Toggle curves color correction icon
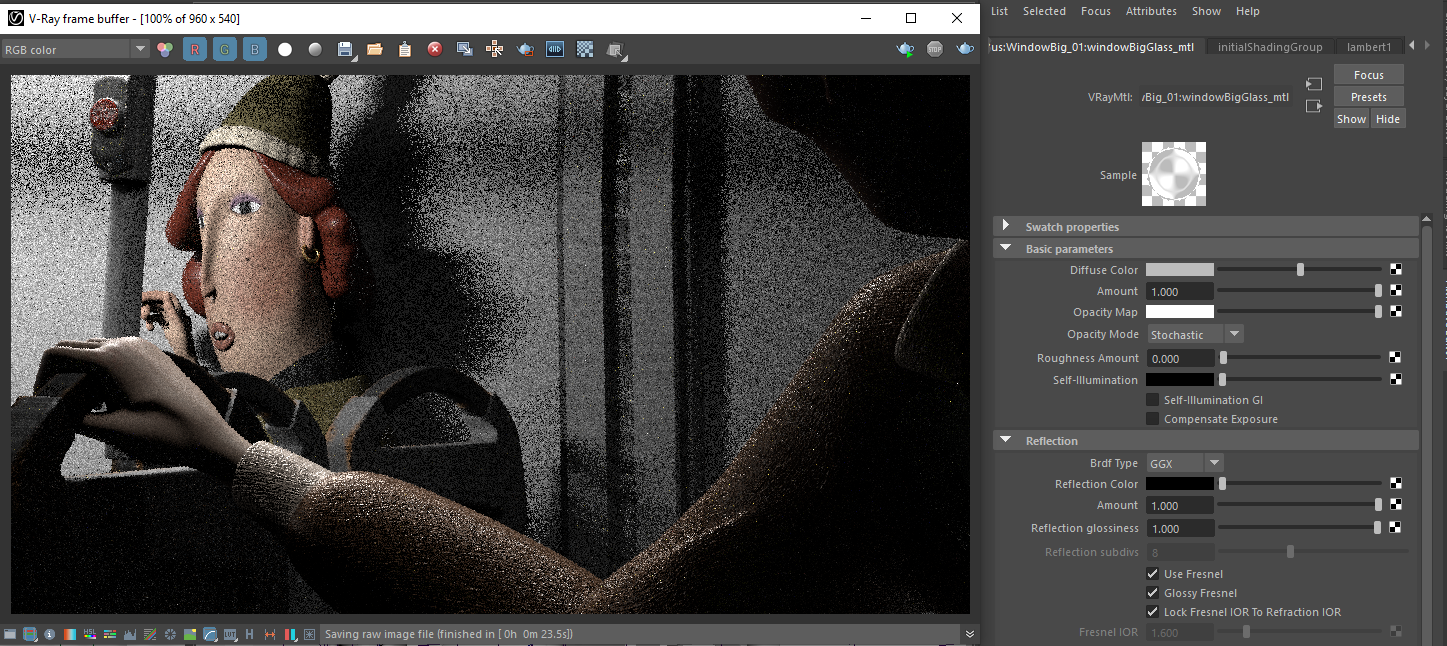 pyautogui.click(x=150, y=634)
